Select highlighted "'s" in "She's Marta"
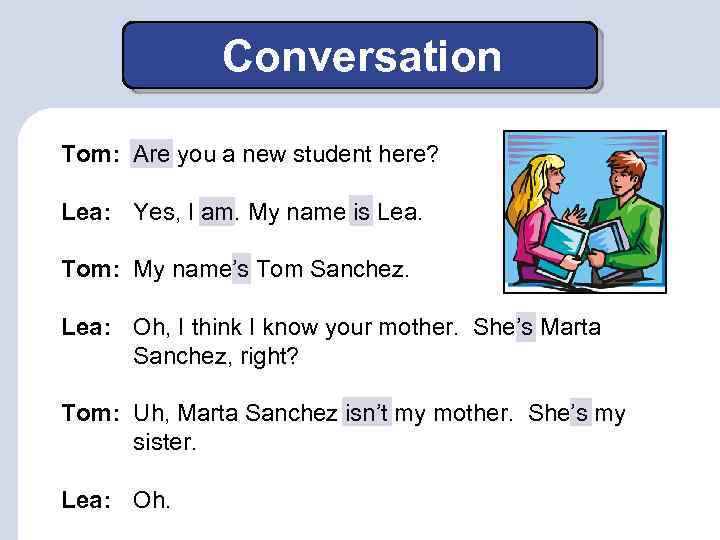This screenshot has width=720, height=540. [x=525, y=328]
